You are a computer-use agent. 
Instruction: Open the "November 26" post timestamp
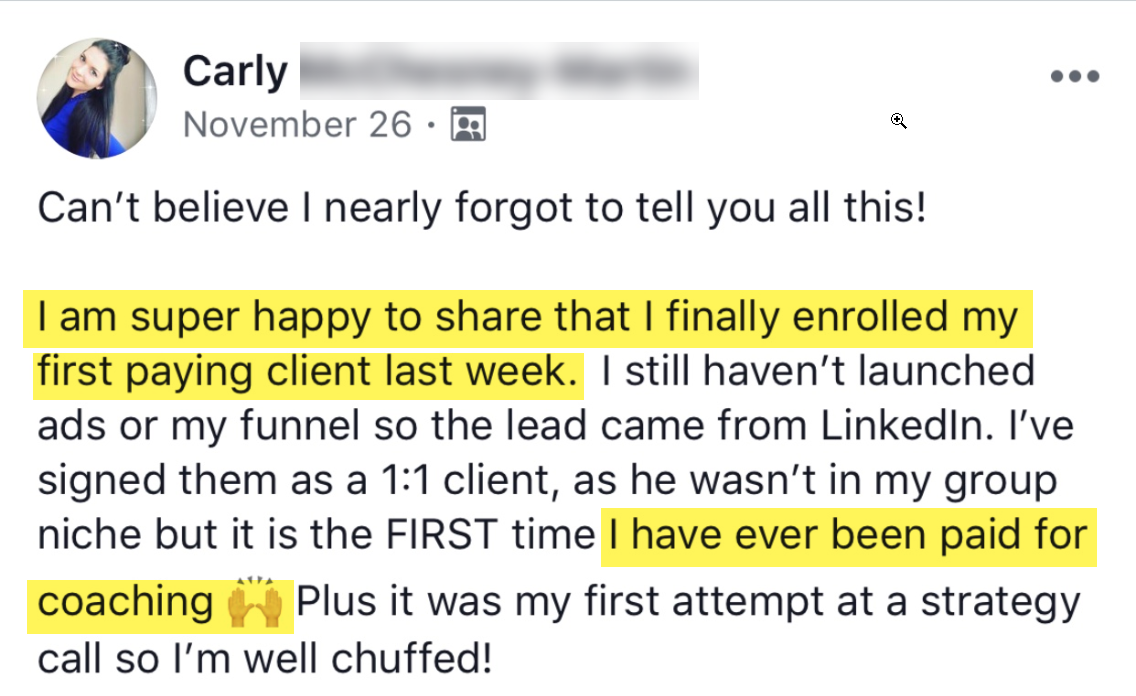click(x=297, y=125)
